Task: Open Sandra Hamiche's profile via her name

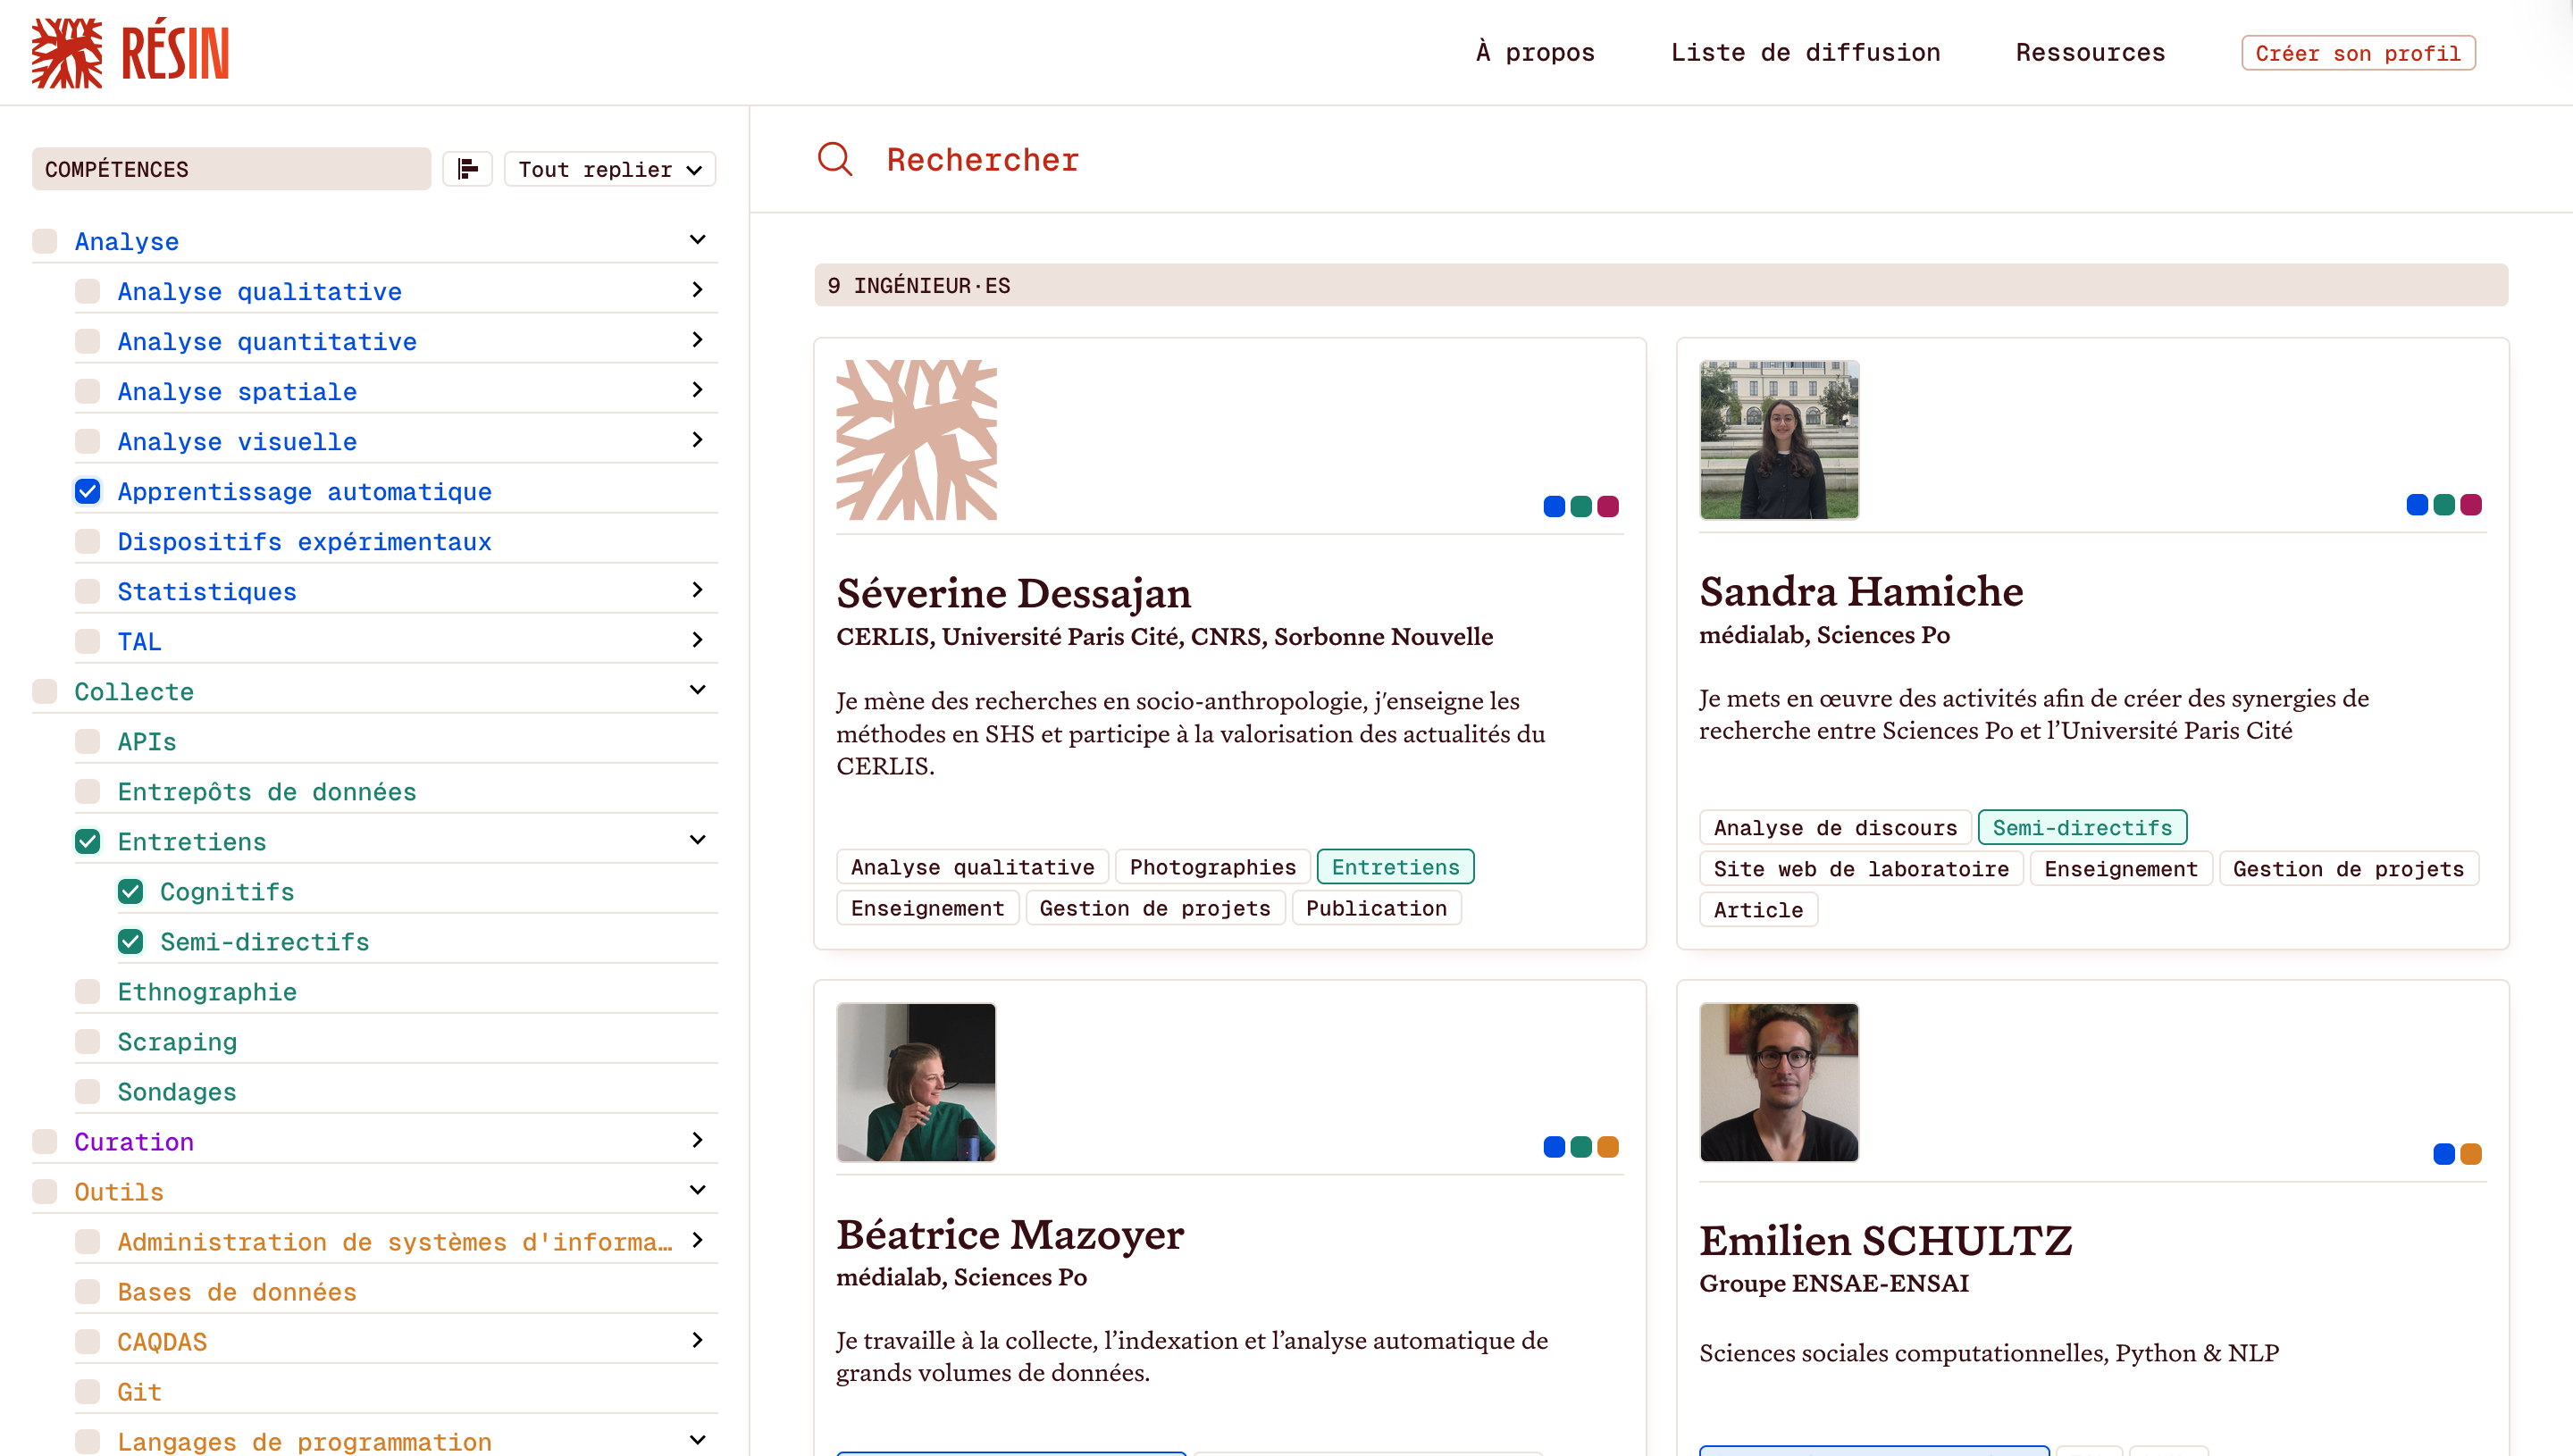Action: click(x=1860, y=591)
